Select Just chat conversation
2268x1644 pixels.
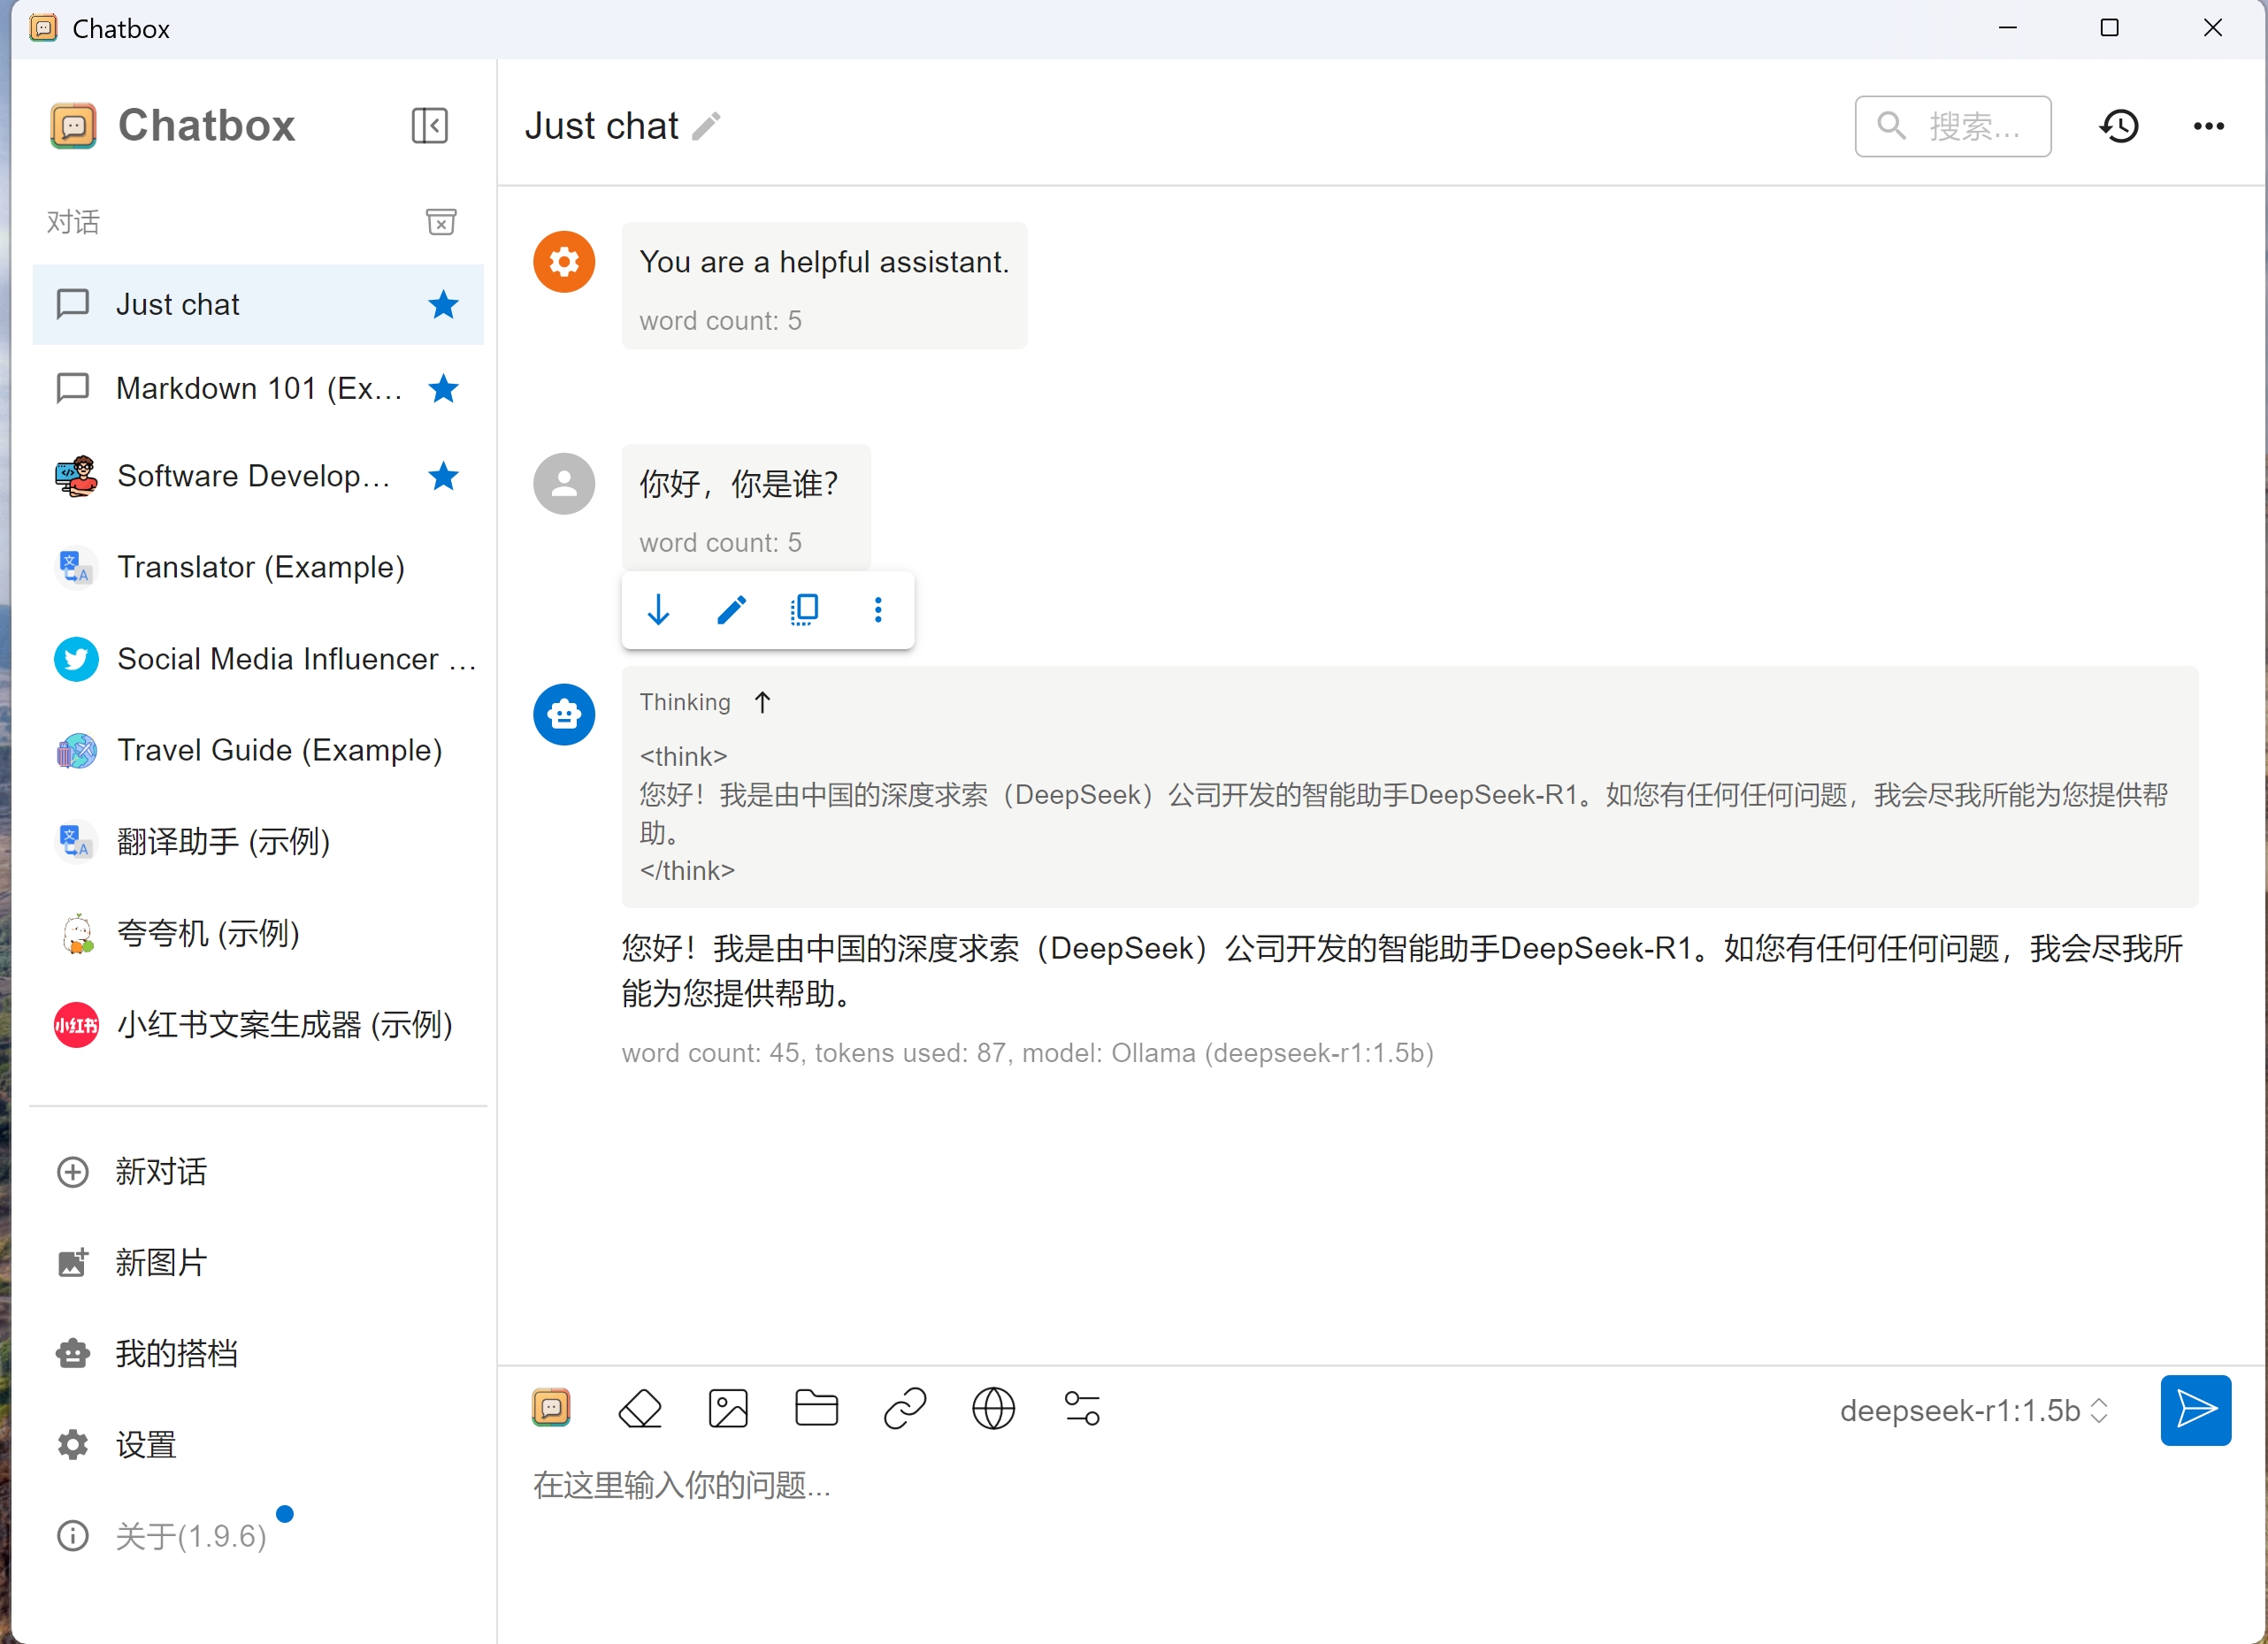258,304
